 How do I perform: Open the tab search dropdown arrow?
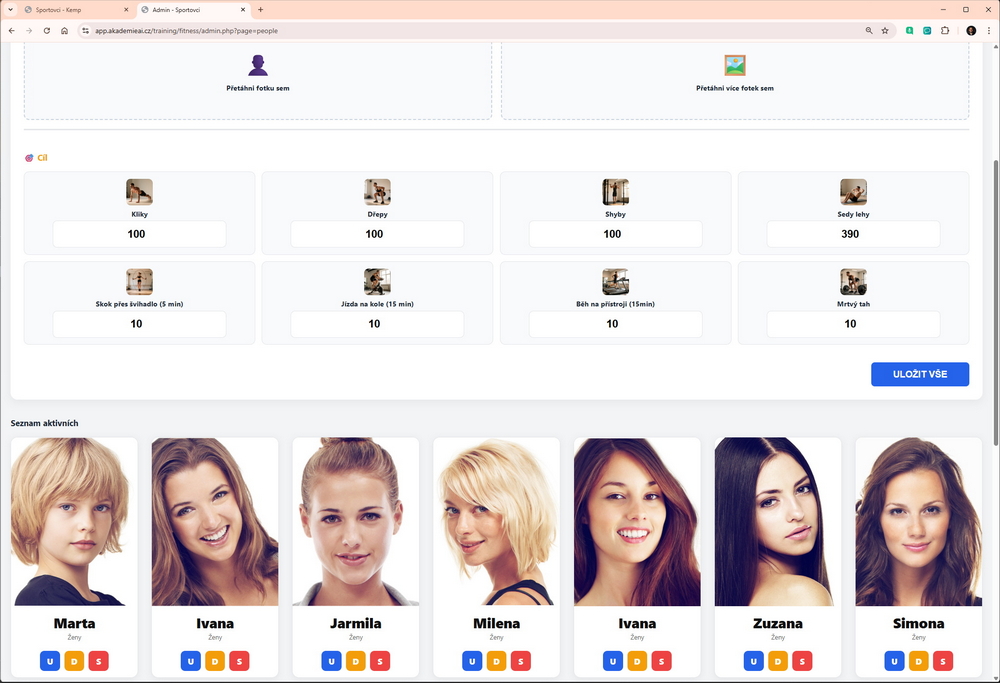coord(10,9)
